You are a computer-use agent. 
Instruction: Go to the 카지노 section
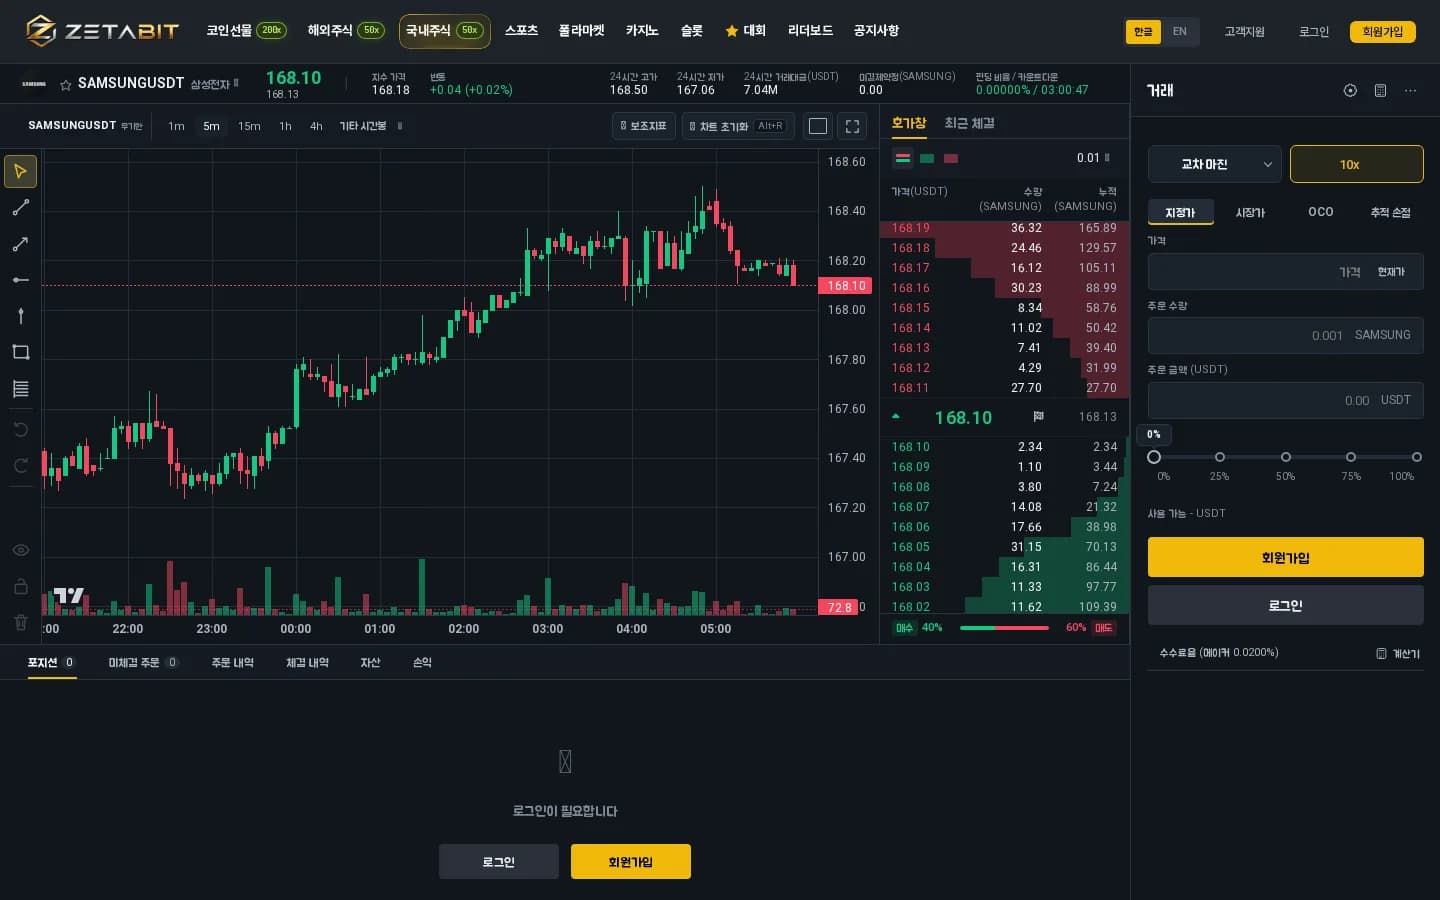pos(642,31)
